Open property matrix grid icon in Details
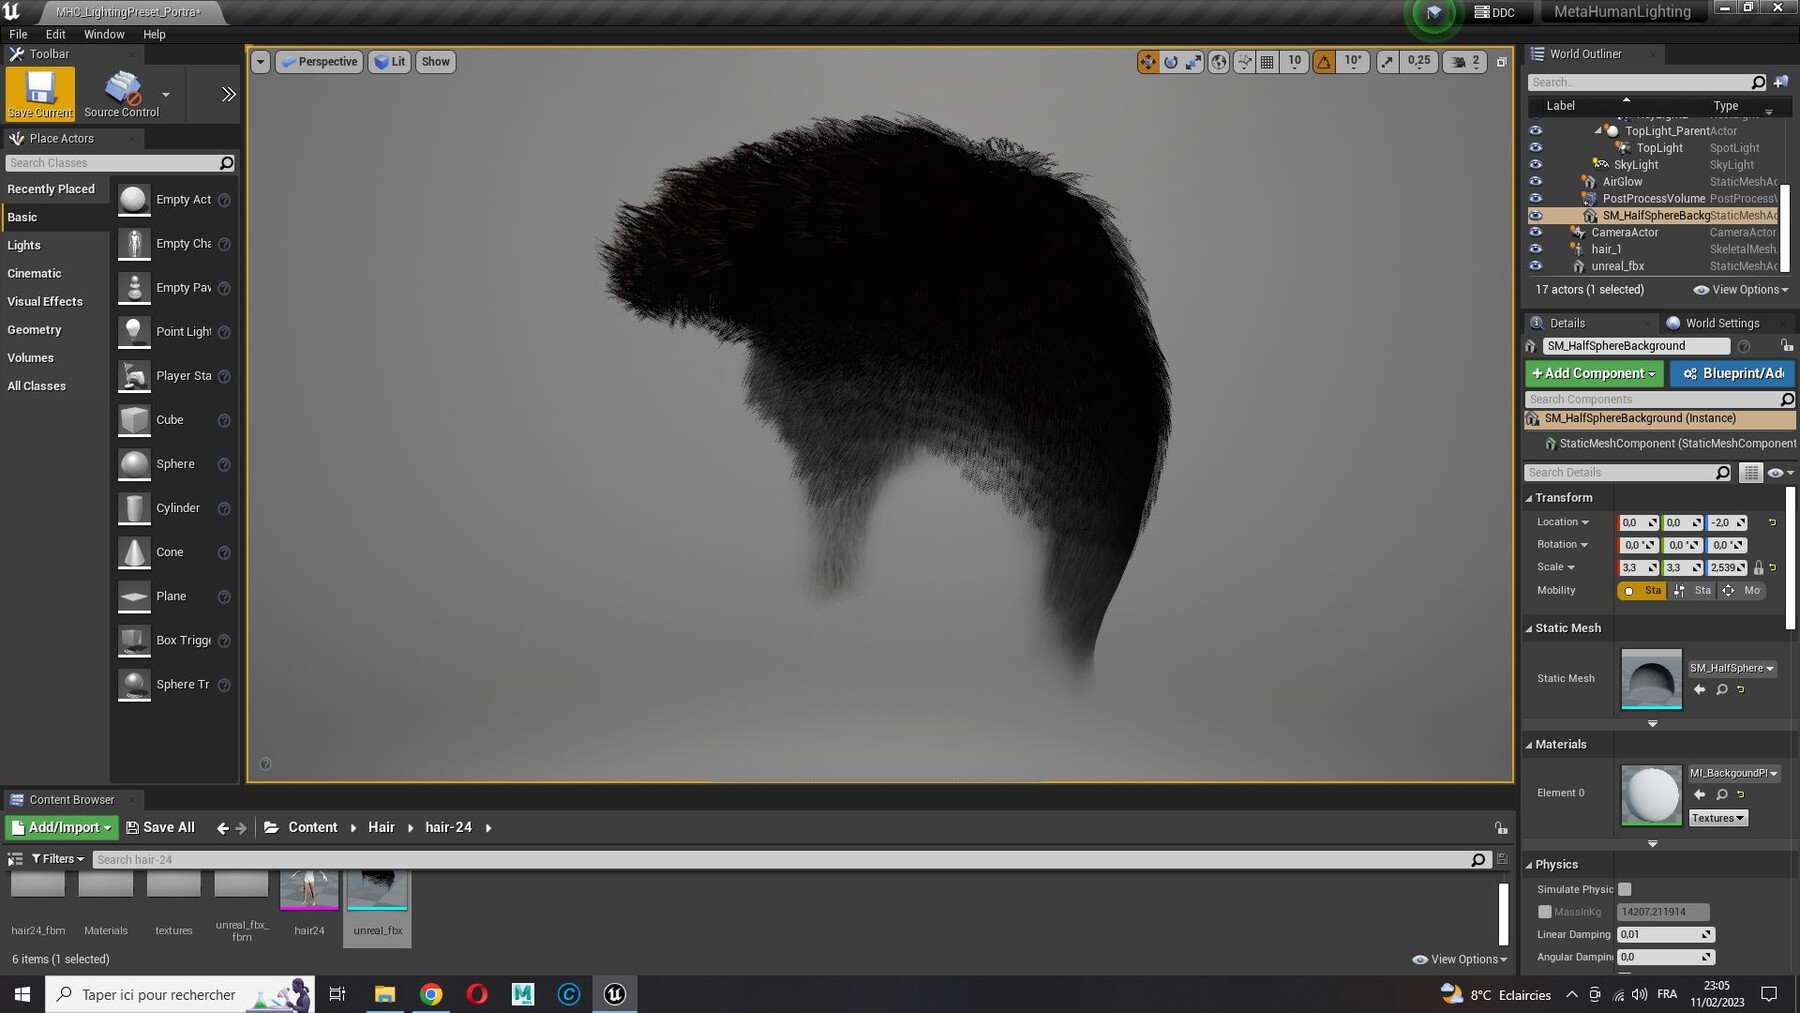1800x1013 pixels. [x=1751, y=473]
